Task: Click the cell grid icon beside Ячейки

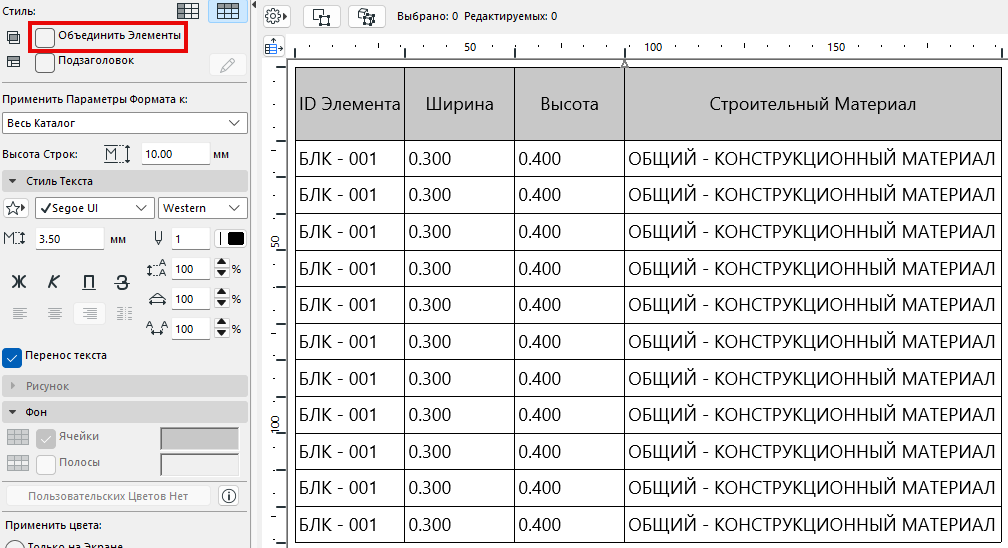Action: pyautogui.click(x=18, y=437)
